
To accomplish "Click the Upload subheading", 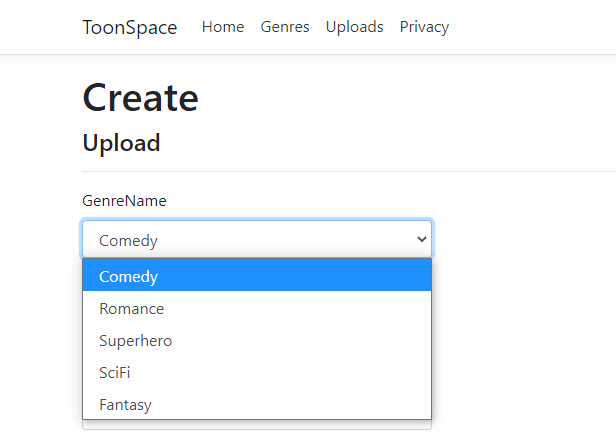I will [121, 143].
